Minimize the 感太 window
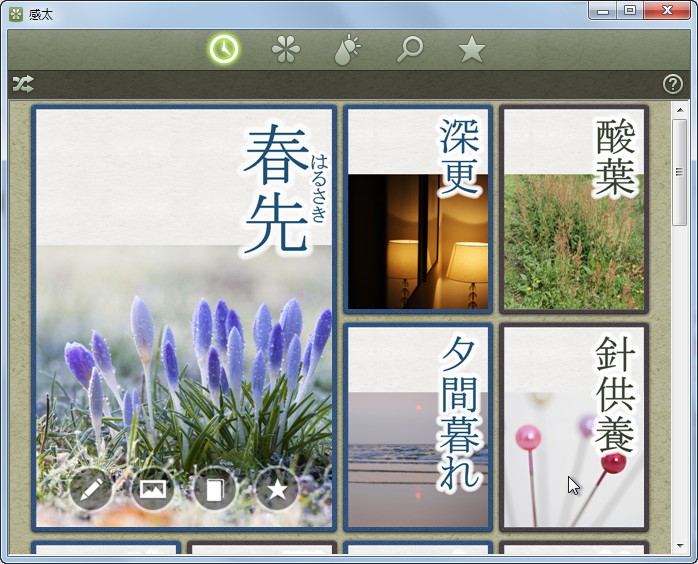The height and width of the screenshot is (564, 698). pyautogui.click(x=603, y=11)
